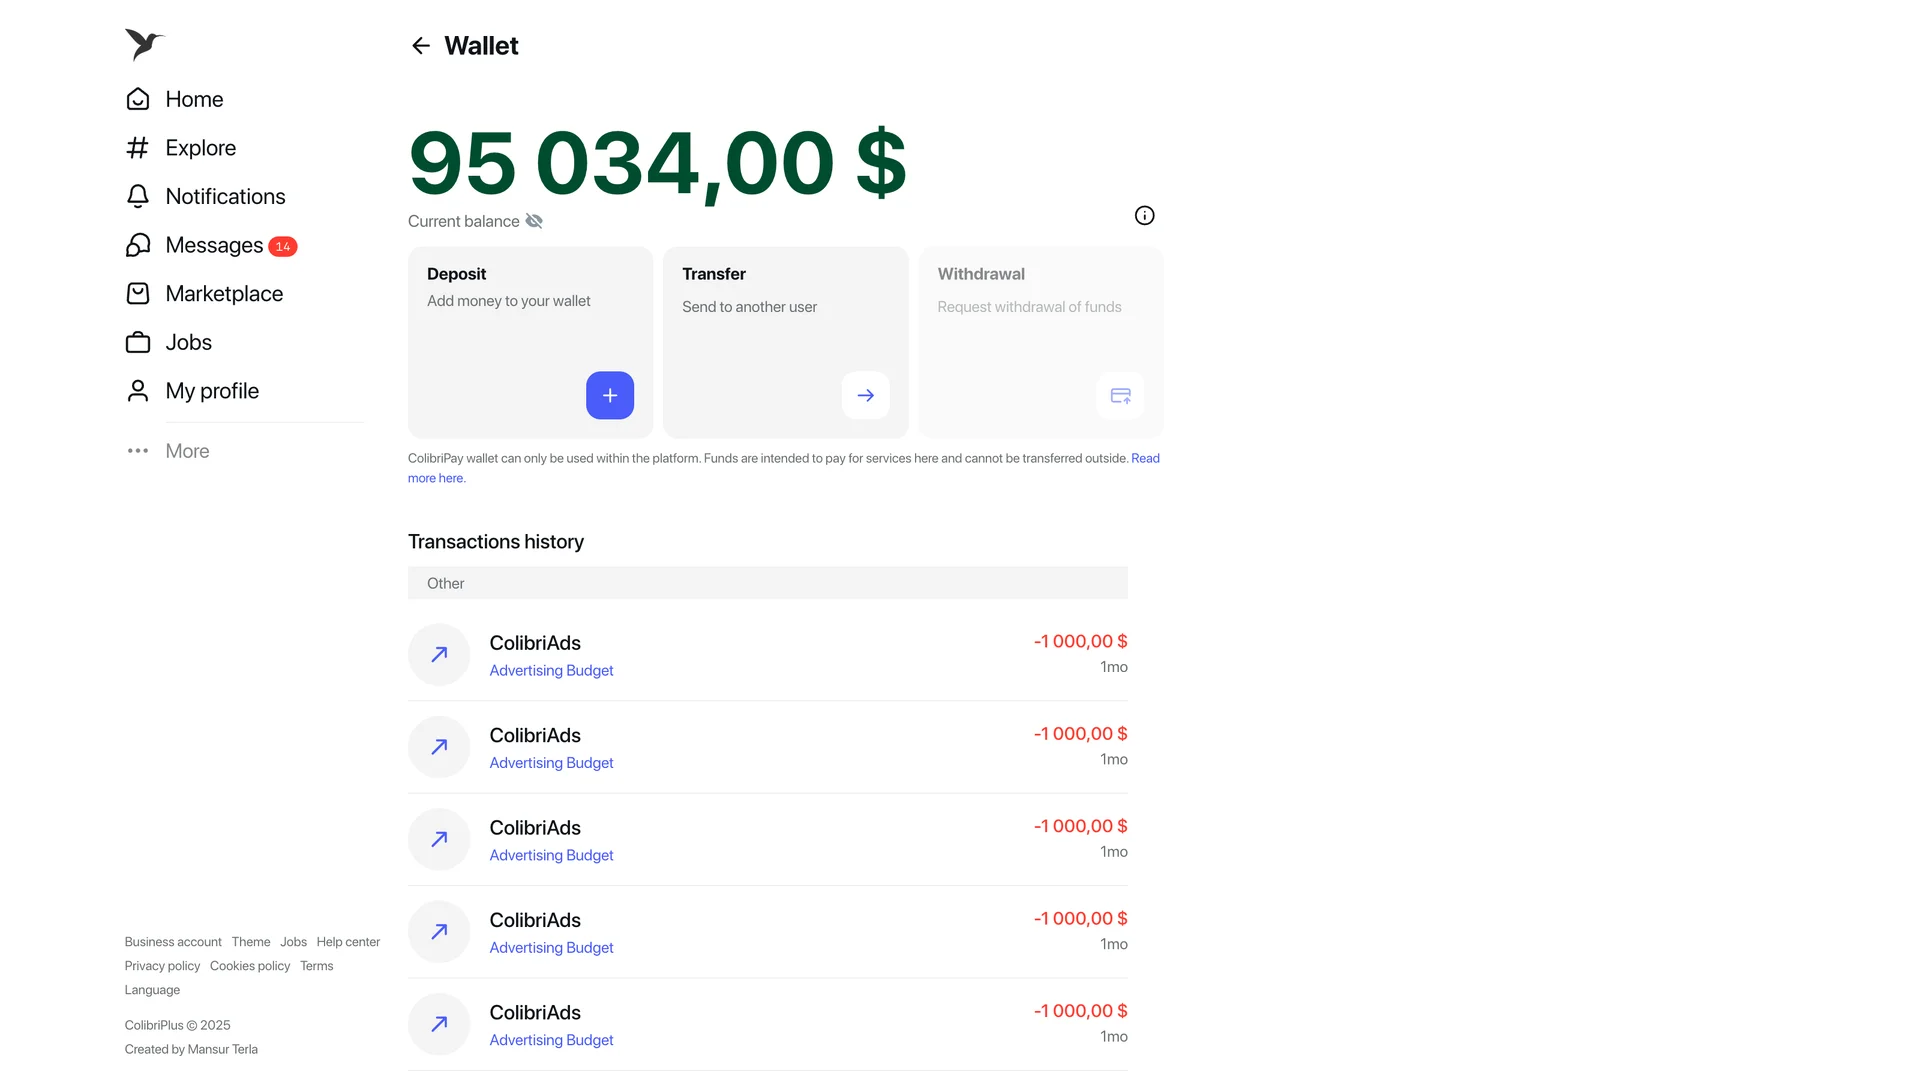Click the third ColibriAds transaction arrow icon

pos(439,840)
